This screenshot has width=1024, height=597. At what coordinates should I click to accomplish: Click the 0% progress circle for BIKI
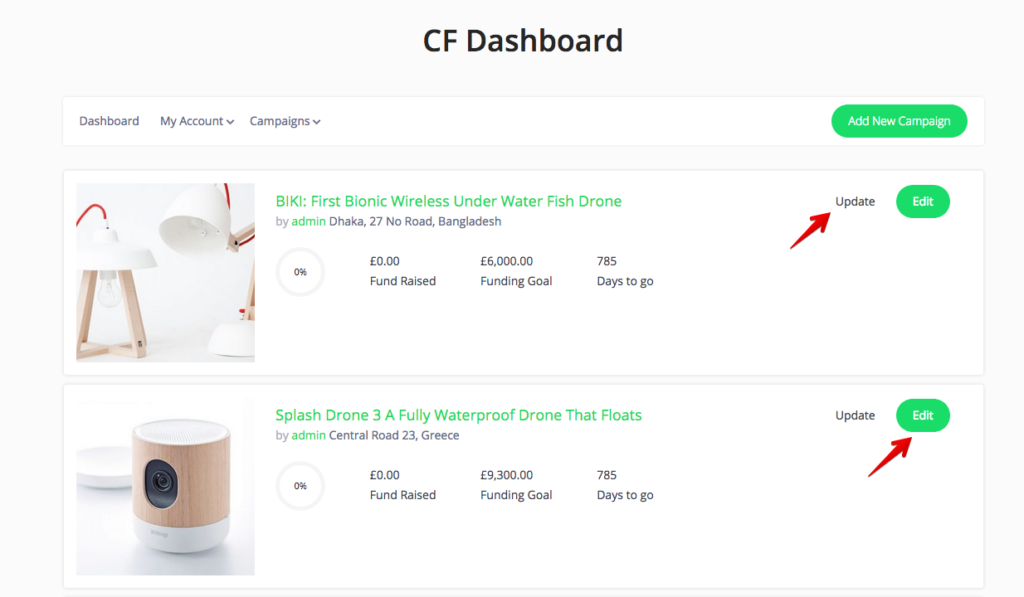[300, 272]
